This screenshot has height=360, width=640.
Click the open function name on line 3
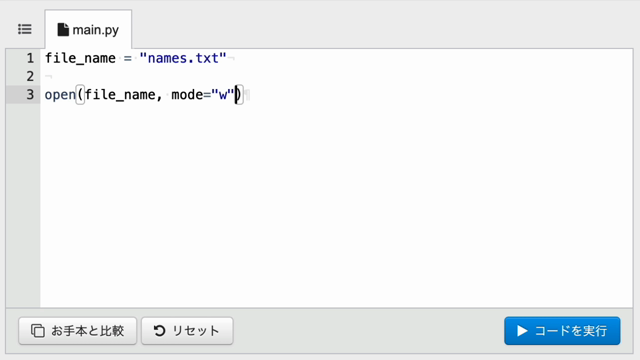pos(60,95)
